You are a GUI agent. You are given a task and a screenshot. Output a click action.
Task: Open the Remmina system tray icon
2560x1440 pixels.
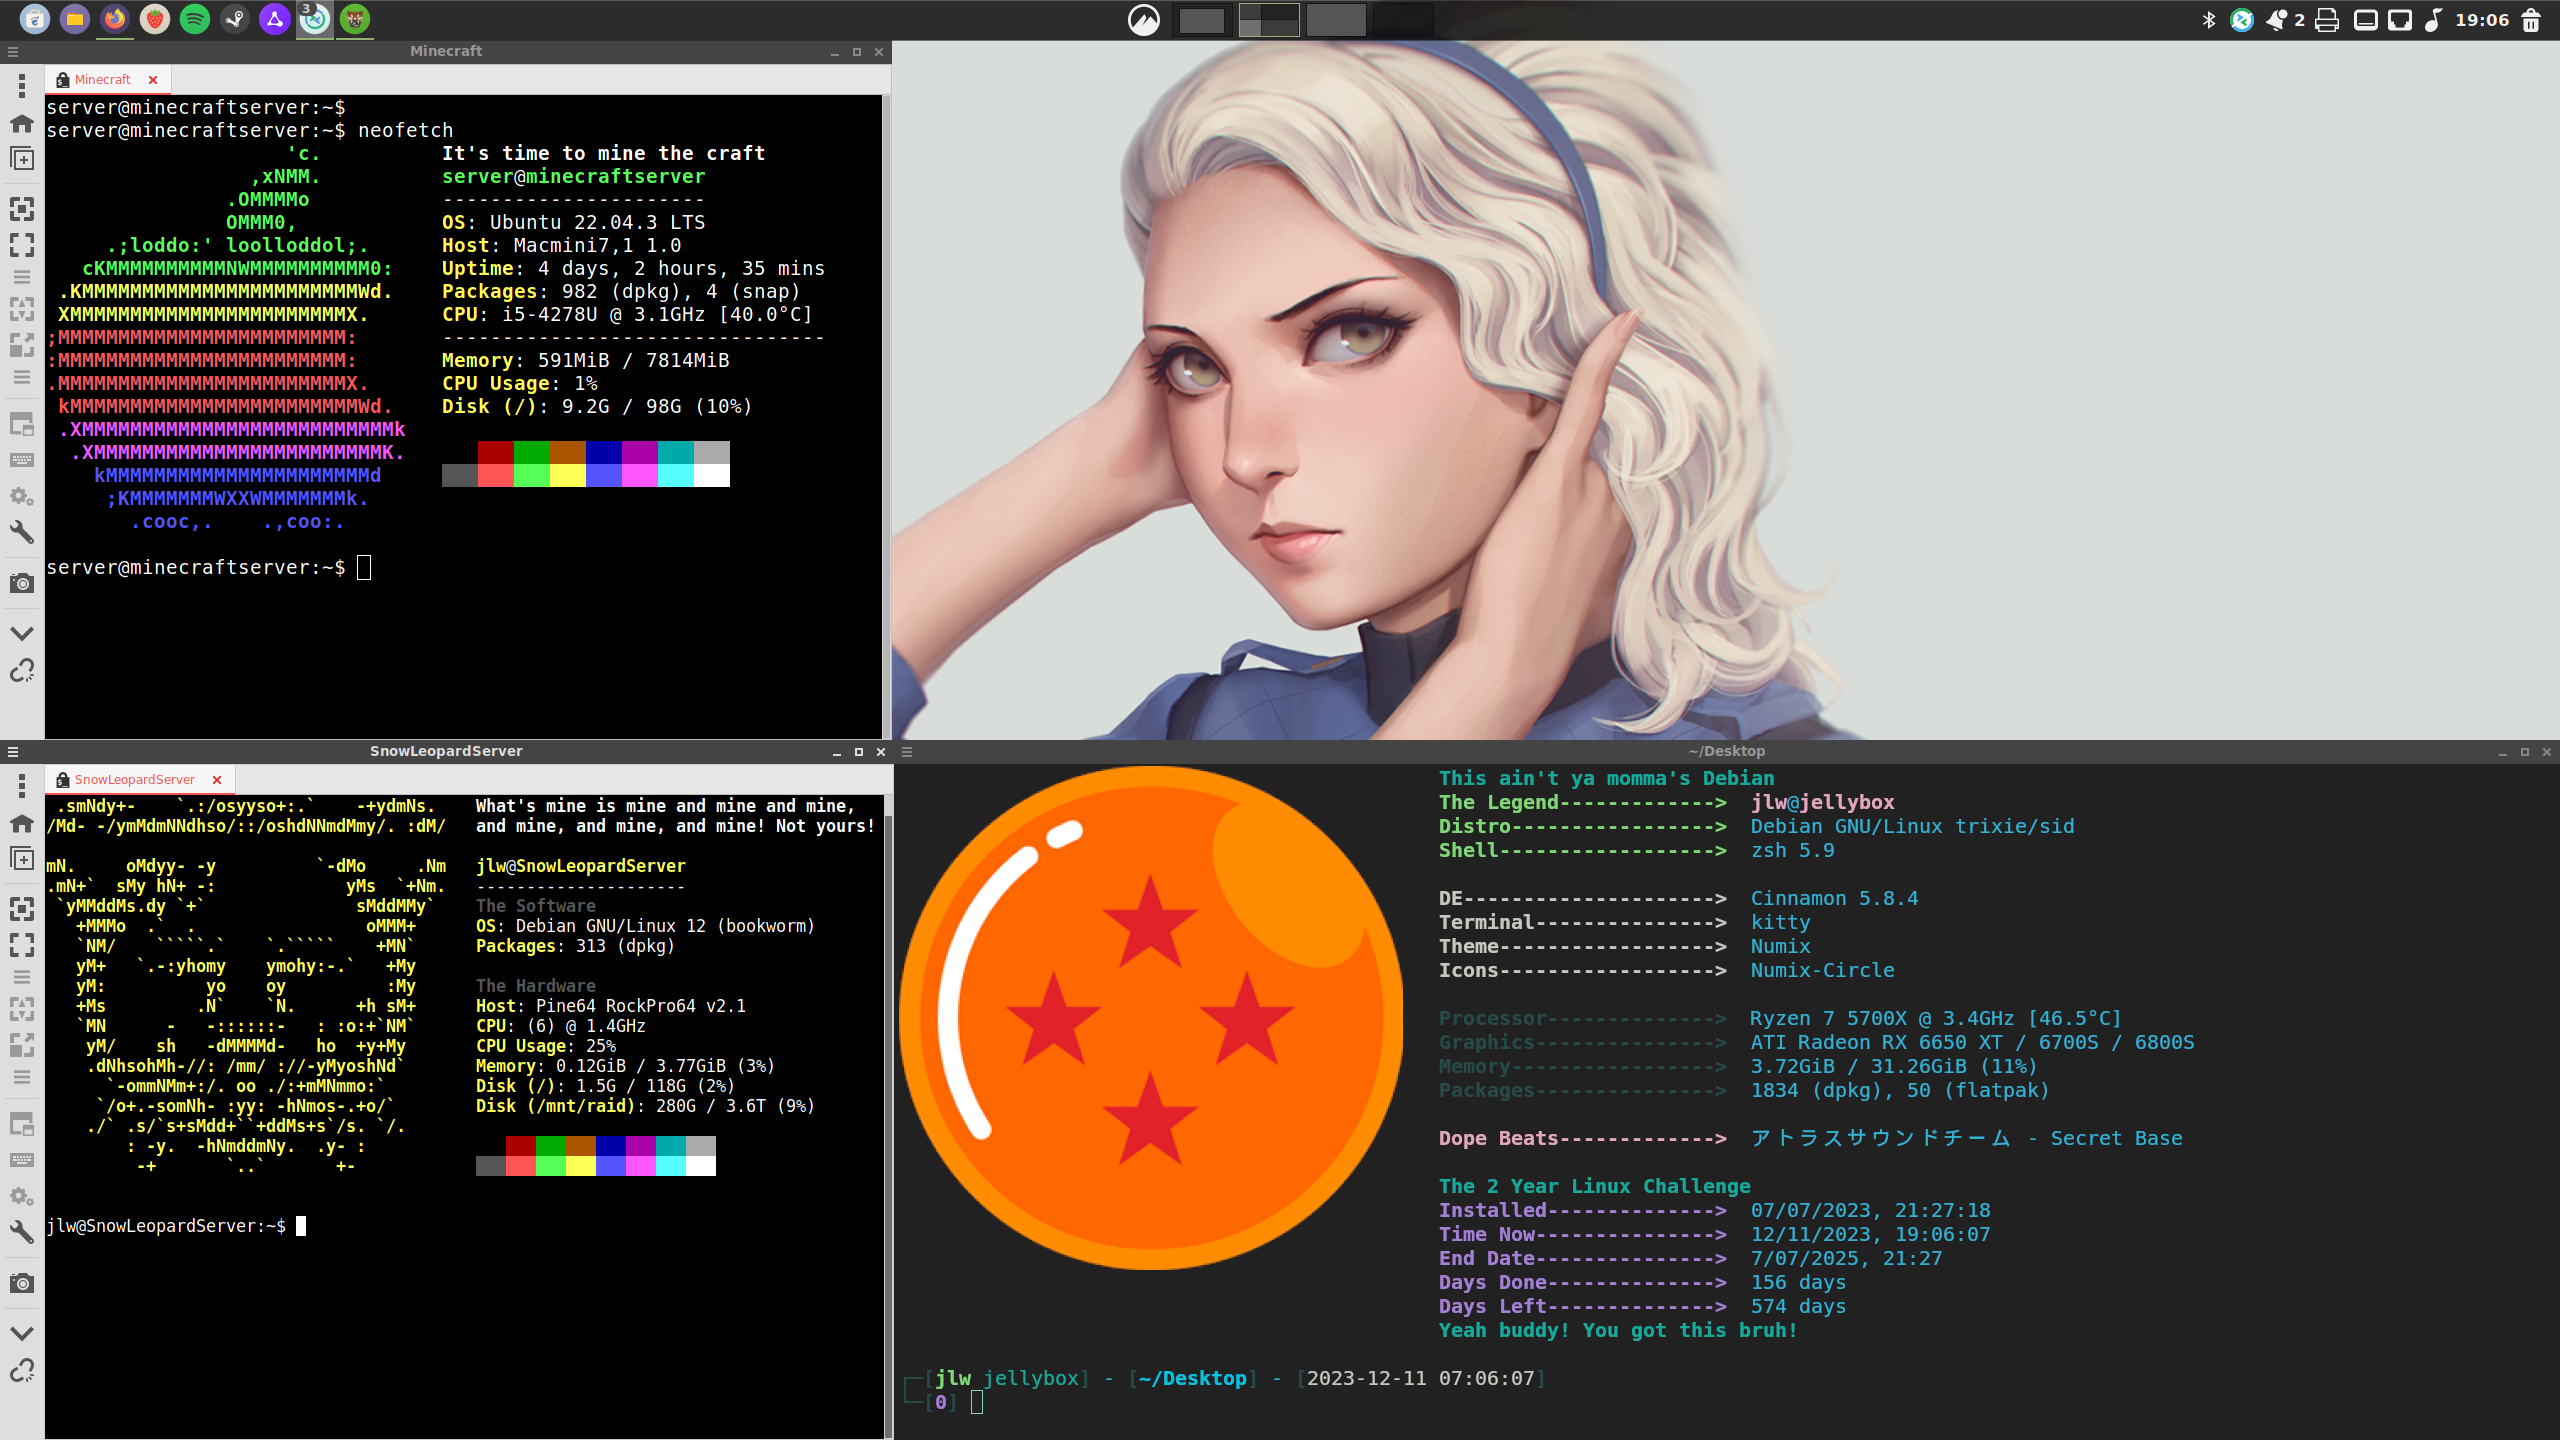tap(2242, 20)
